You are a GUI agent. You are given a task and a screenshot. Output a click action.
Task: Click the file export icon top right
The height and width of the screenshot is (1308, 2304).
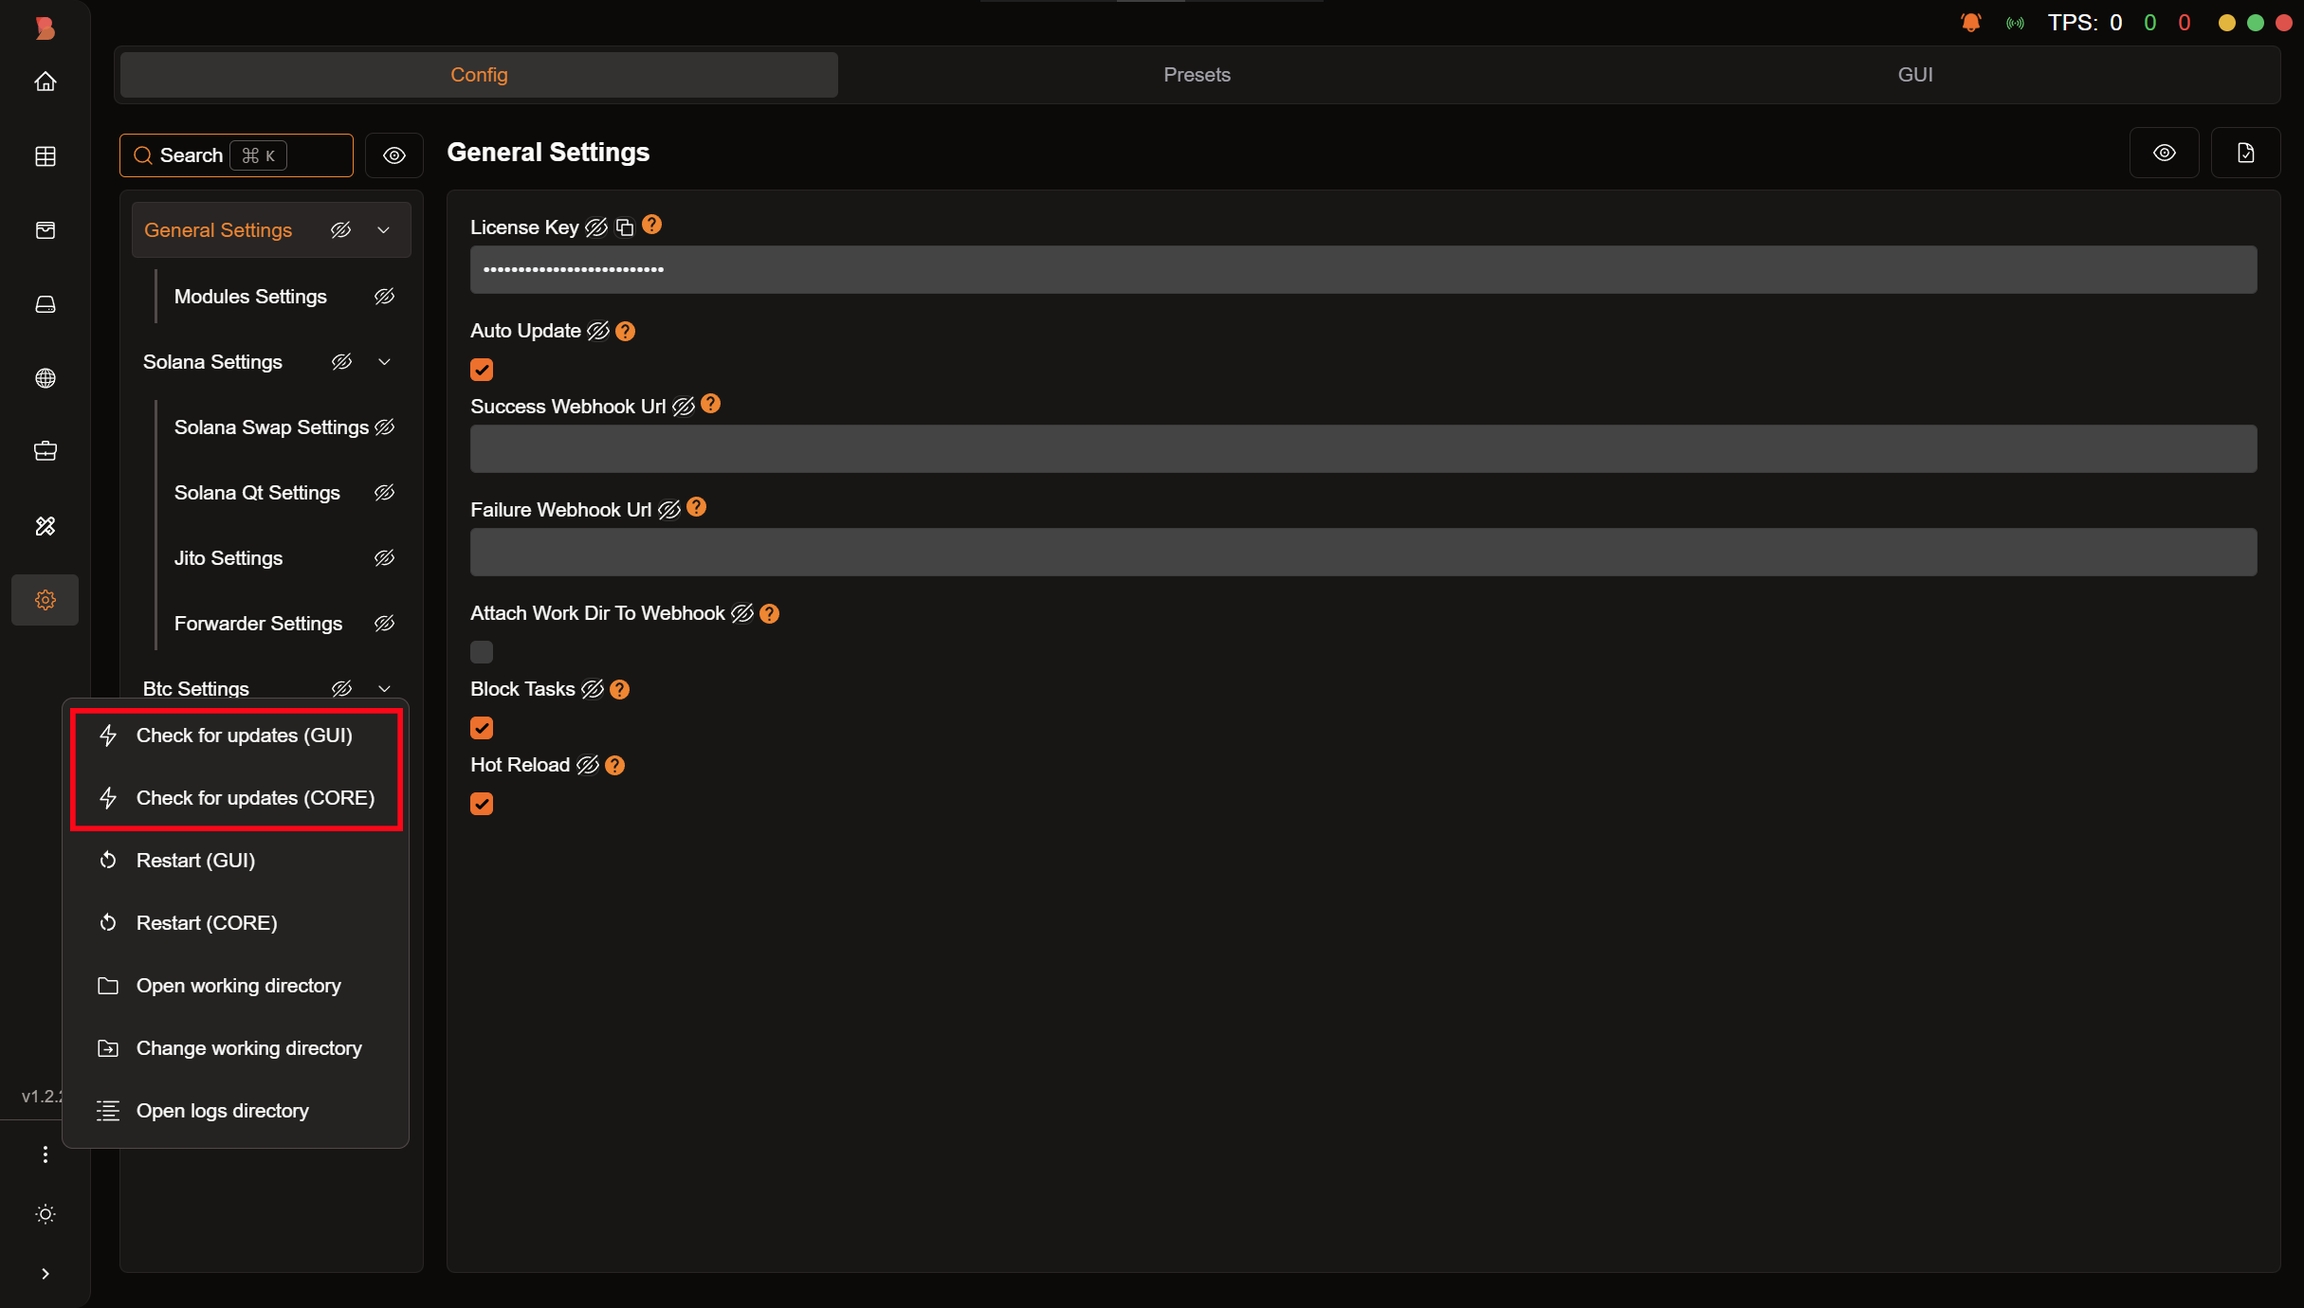click(x=2245, y=153)
